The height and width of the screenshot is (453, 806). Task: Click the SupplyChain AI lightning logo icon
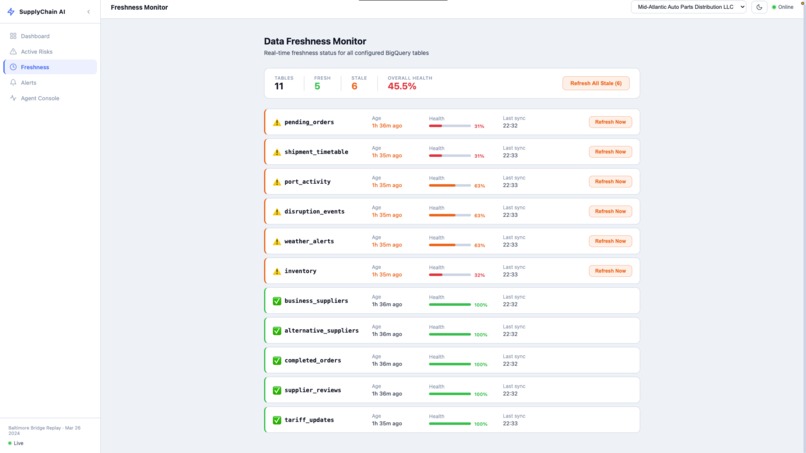pyautogui.click(x=11, y=11)
